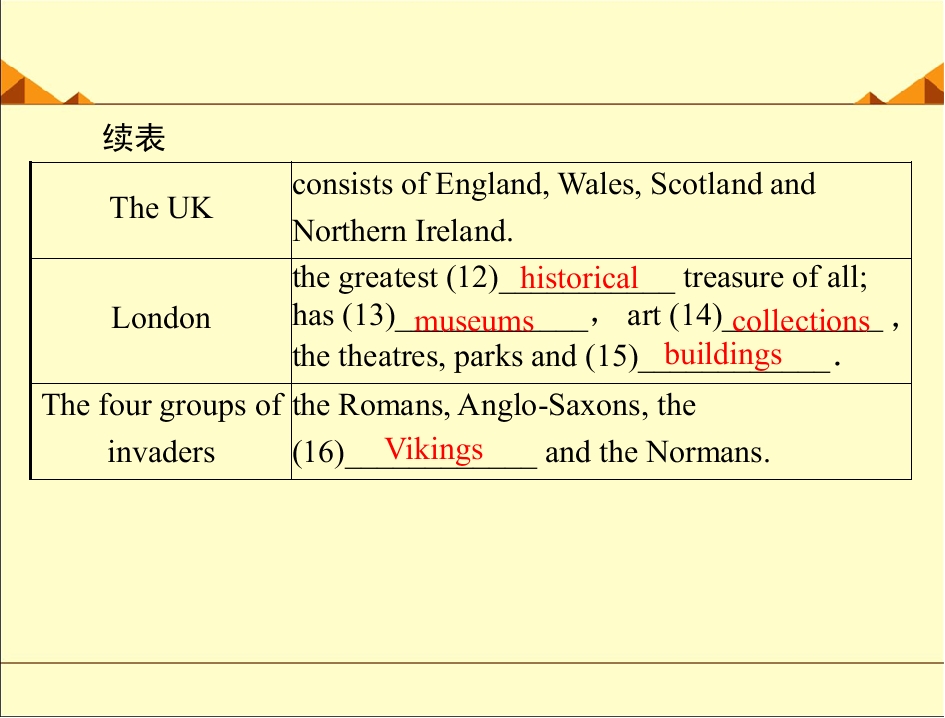Click the red answer word historical
945x718 pixels.
(x=579, y=278)
